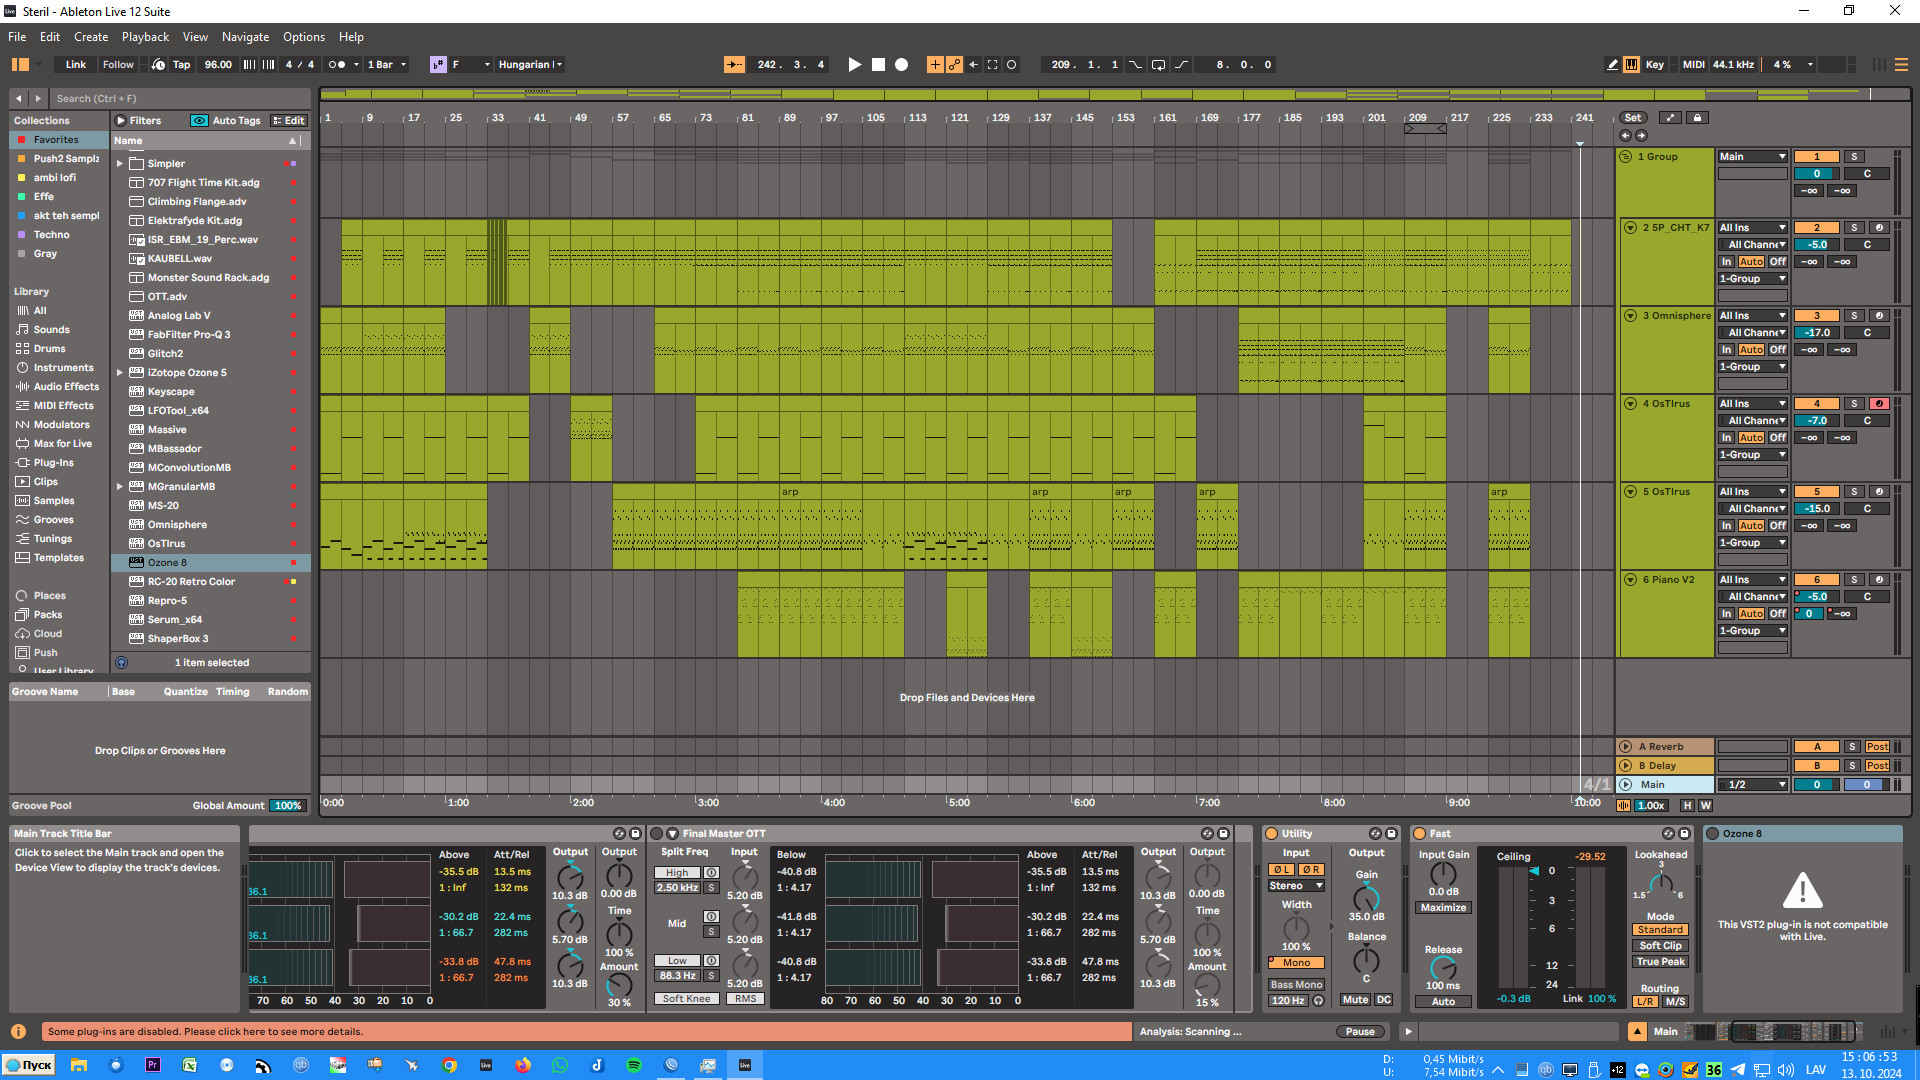Deactivate track 3 Omnisphere with its activator
The image size is (1920, 1080).
pyautogui.click(x=1817, y=316)
